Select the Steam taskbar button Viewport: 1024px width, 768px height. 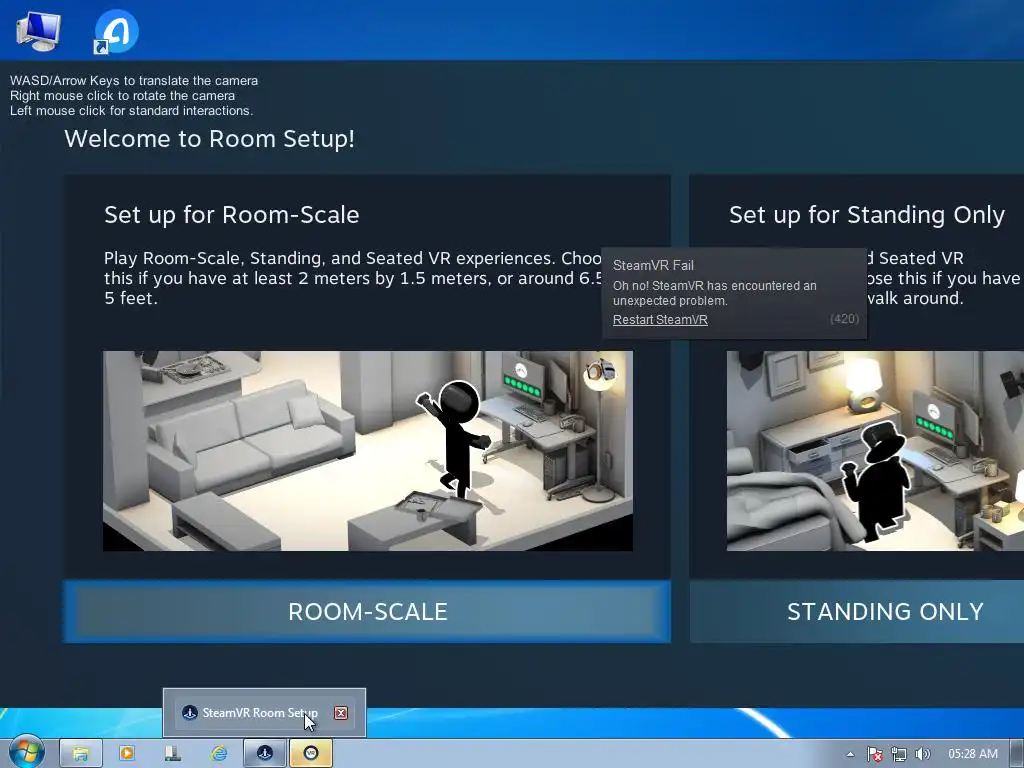(264, 753)
